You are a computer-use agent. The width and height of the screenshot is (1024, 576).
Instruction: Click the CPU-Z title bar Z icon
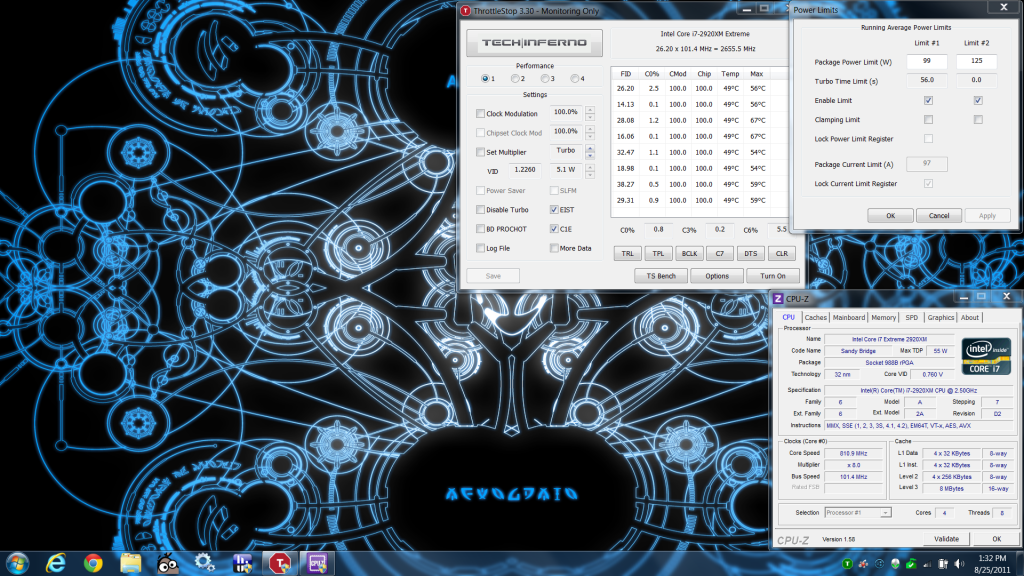[778, 298]
